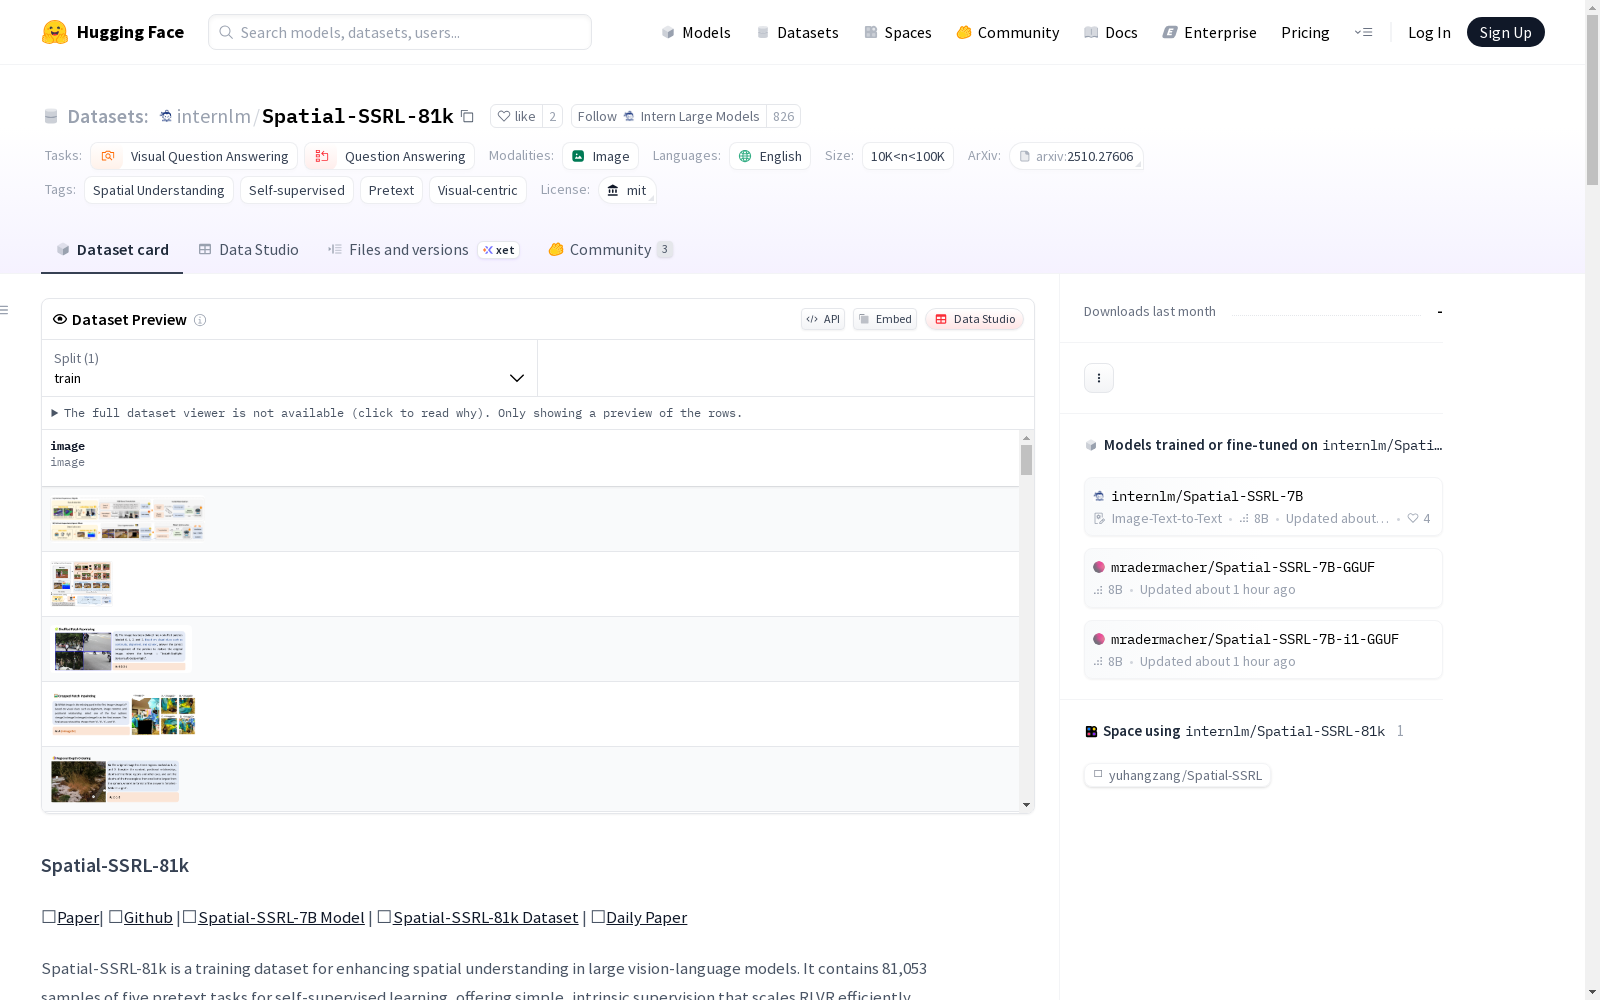This screenshot has width=1600, height=1000.
Task: Switch to the Data Studio tab
Action: 248,250
